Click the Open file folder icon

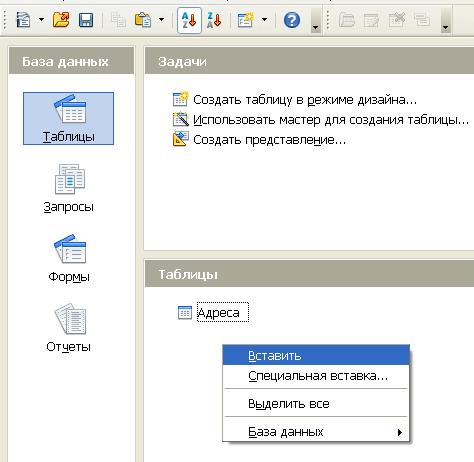tap(61, 20)
